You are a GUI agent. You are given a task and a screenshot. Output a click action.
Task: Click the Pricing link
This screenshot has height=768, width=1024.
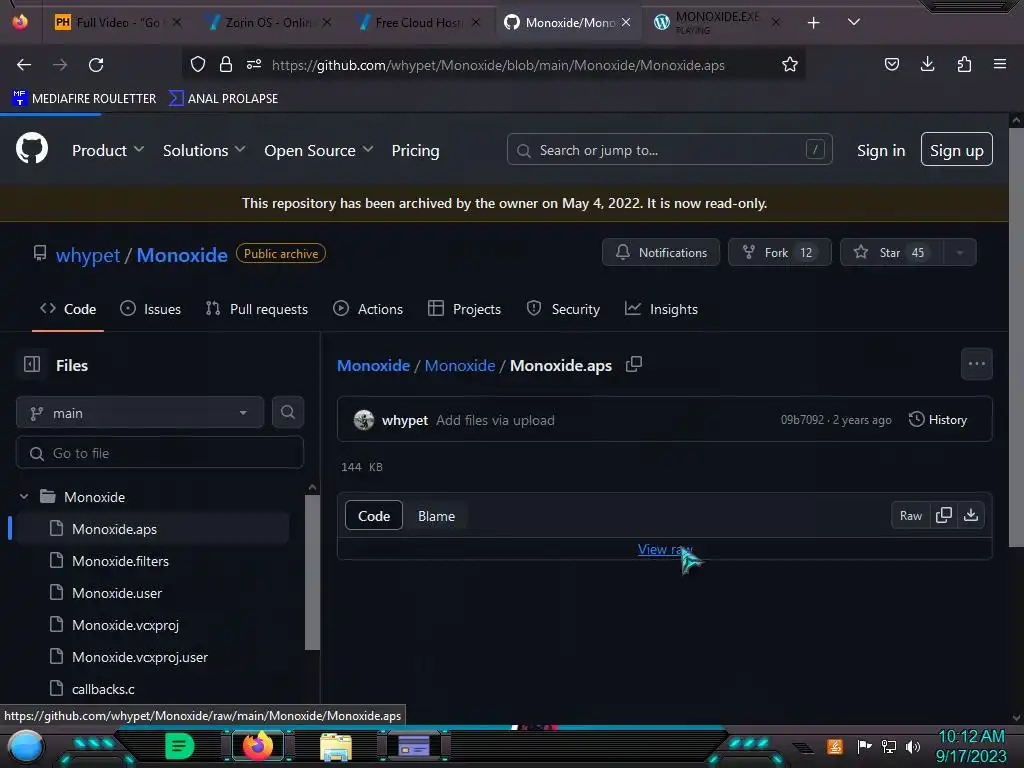(415, 150)
